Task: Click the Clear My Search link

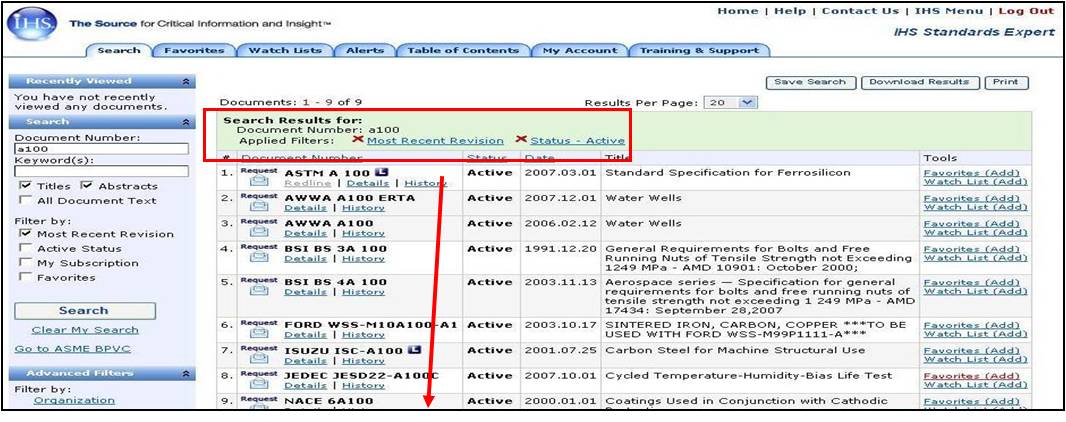Action: click(x=85, y=330)
